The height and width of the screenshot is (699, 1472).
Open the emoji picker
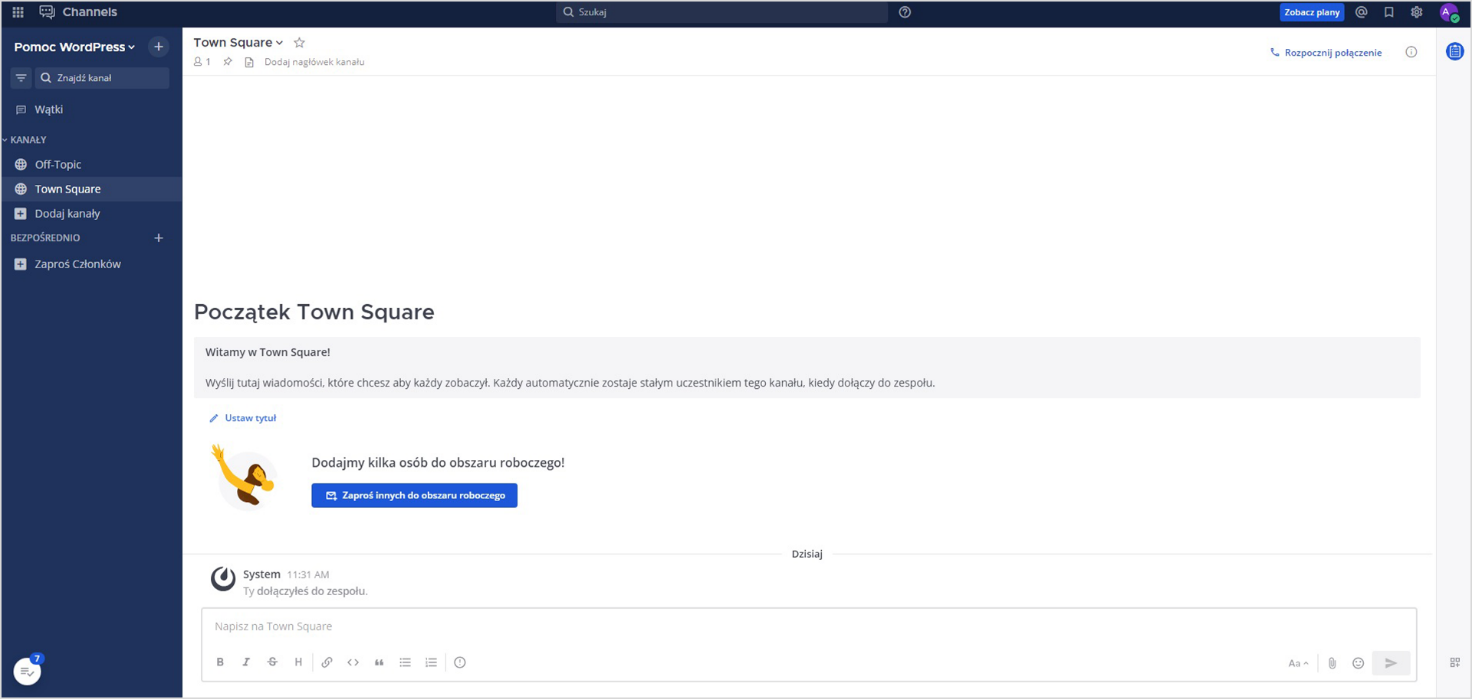click(1358, 663)
